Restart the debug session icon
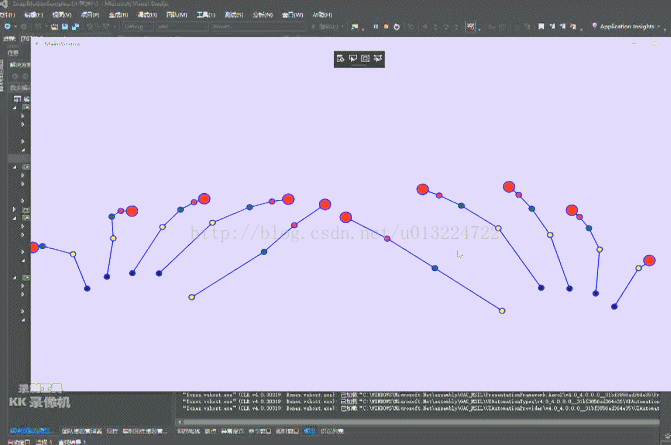The height and width of the screenshot is (445, 671). click(x=397, y=27)
